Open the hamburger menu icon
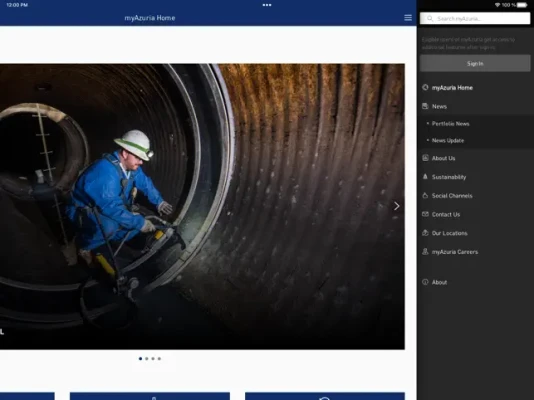This screenshot has width=534, height=400. 408,18
